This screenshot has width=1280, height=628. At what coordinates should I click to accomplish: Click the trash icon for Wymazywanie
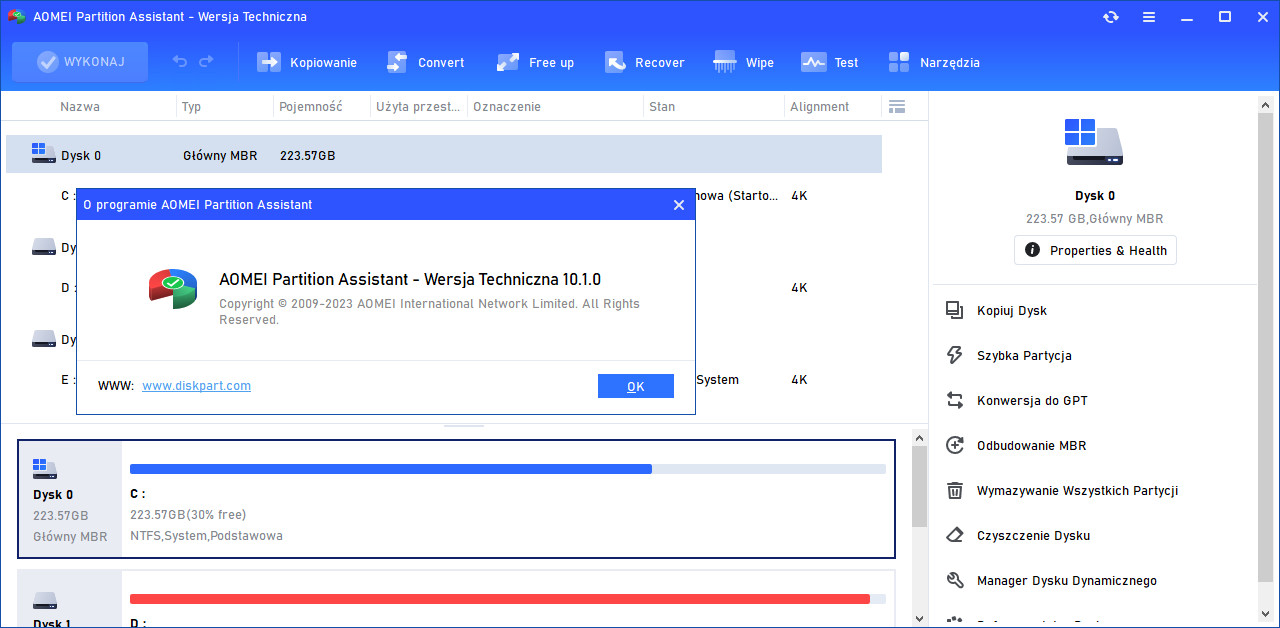coord(955,490)
